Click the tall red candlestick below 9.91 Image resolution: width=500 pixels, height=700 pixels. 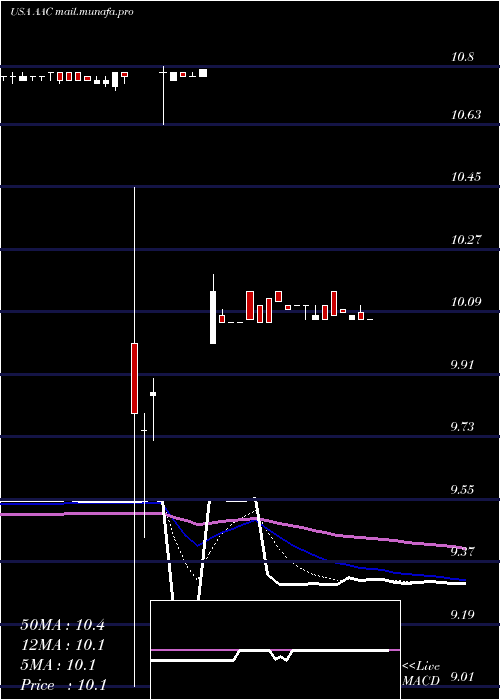[134, 378]
